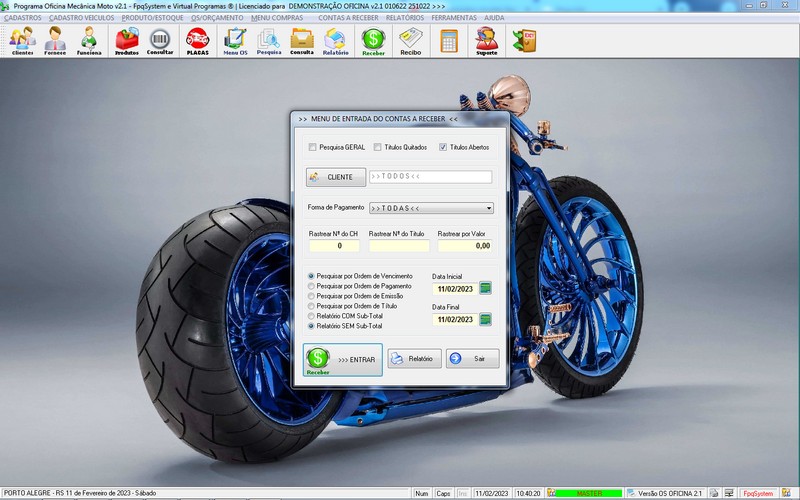Click the Sair button
Viewport: 800px width, 500px height.
point(472,359)
